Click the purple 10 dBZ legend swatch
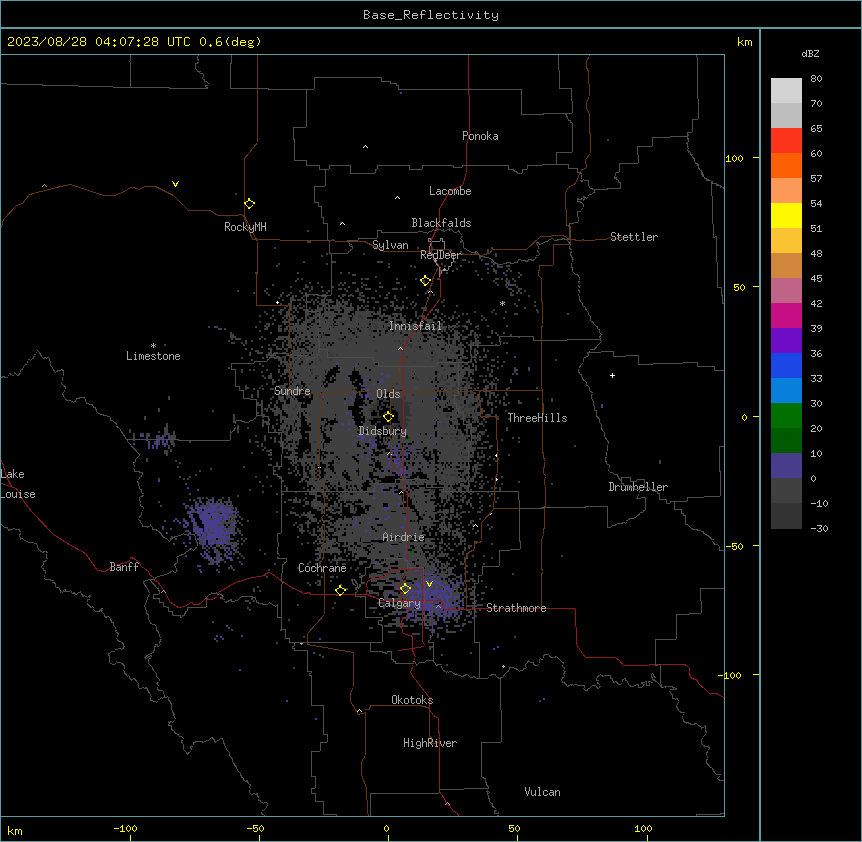The width and height of the screenshot is (862, 842). tap(786, 465)
